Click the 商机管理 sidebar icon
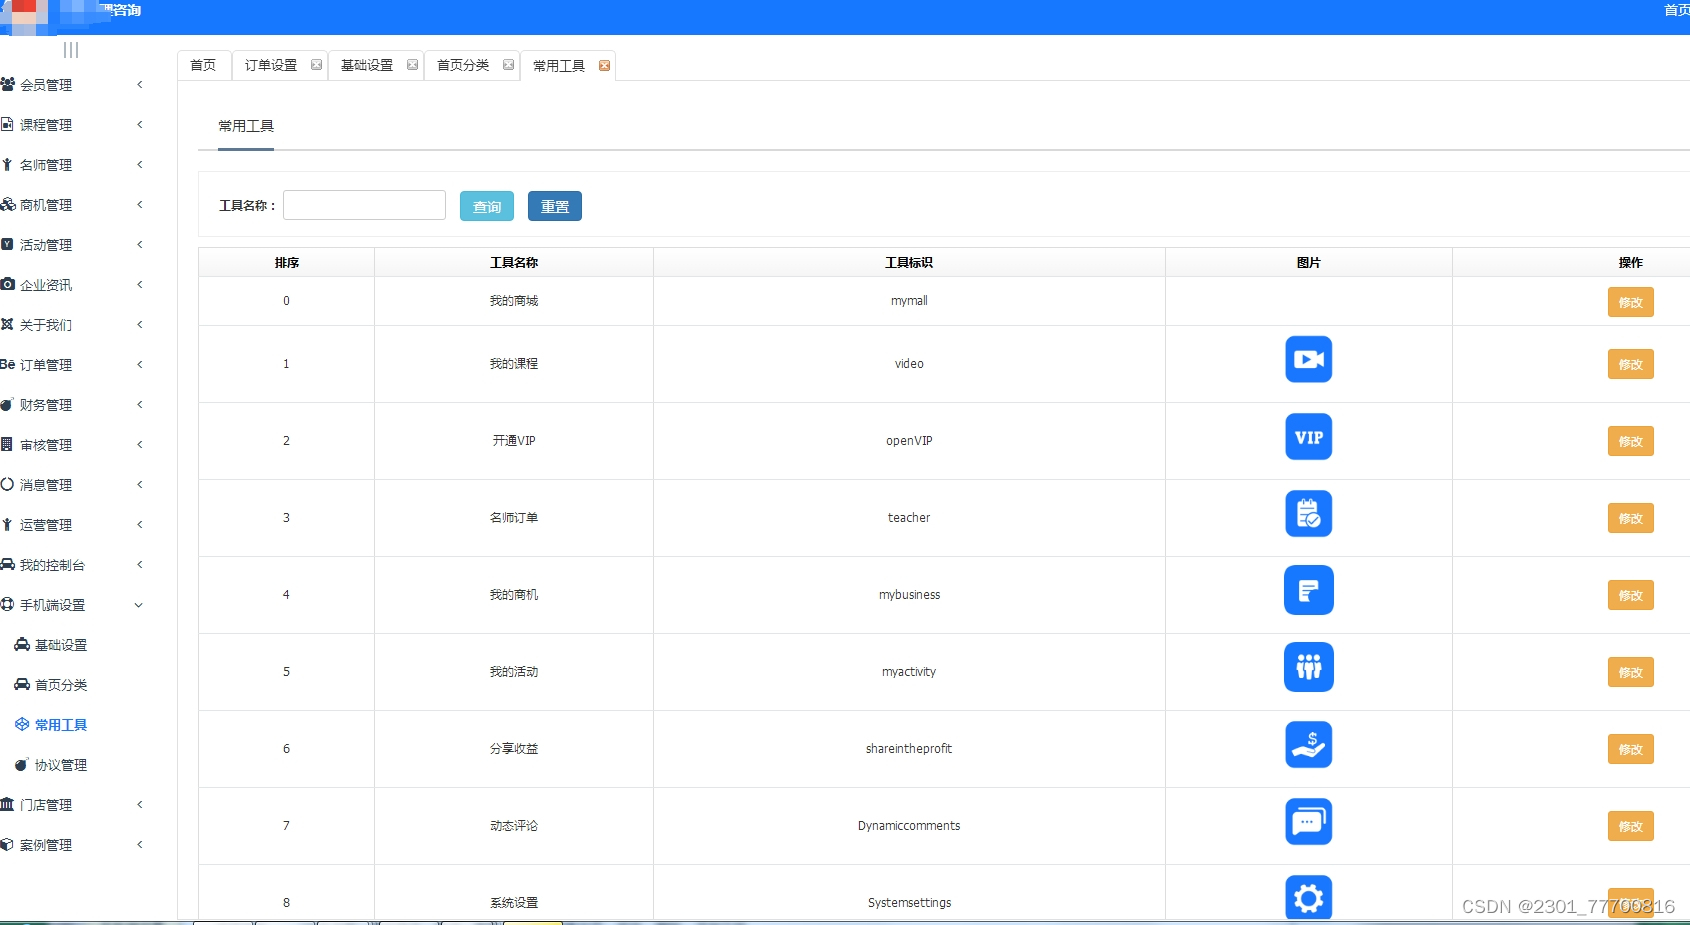Viewport: 1690px width, 925px height. (x=8, y=205)
